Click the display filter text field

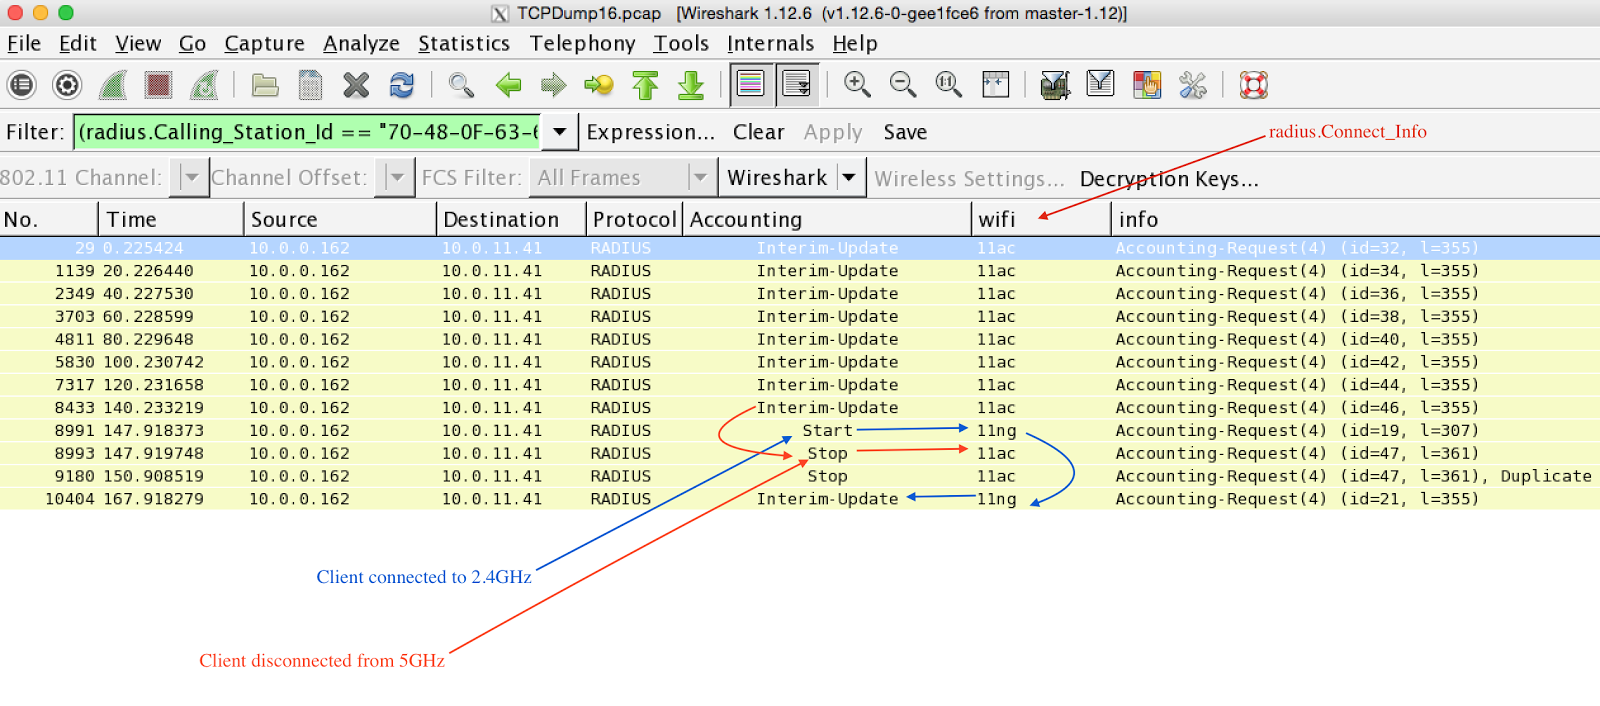(308, 132)
